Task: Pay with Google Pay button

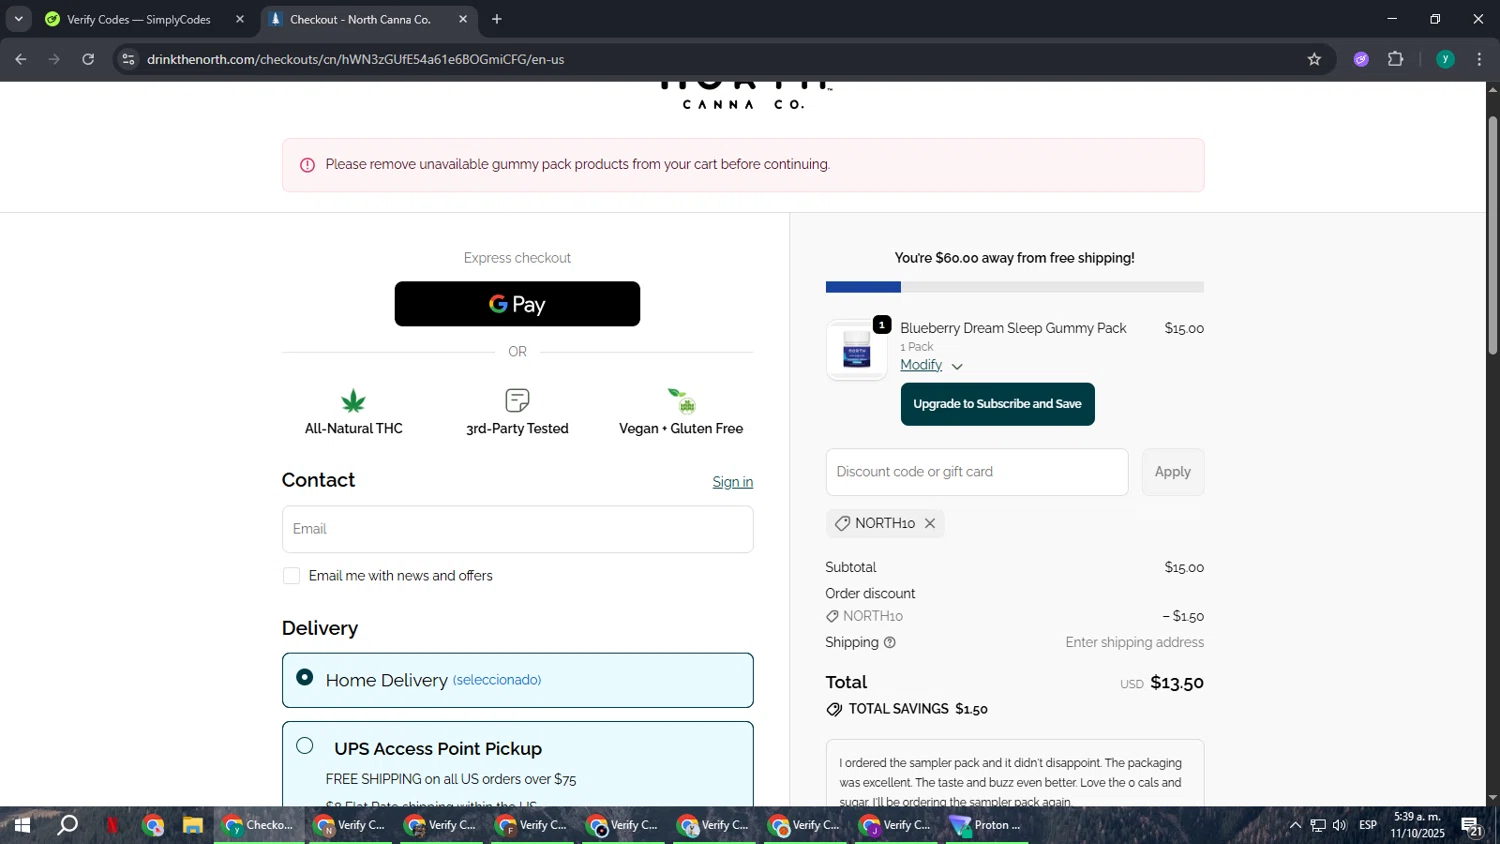Action: (x=517, y=304)
